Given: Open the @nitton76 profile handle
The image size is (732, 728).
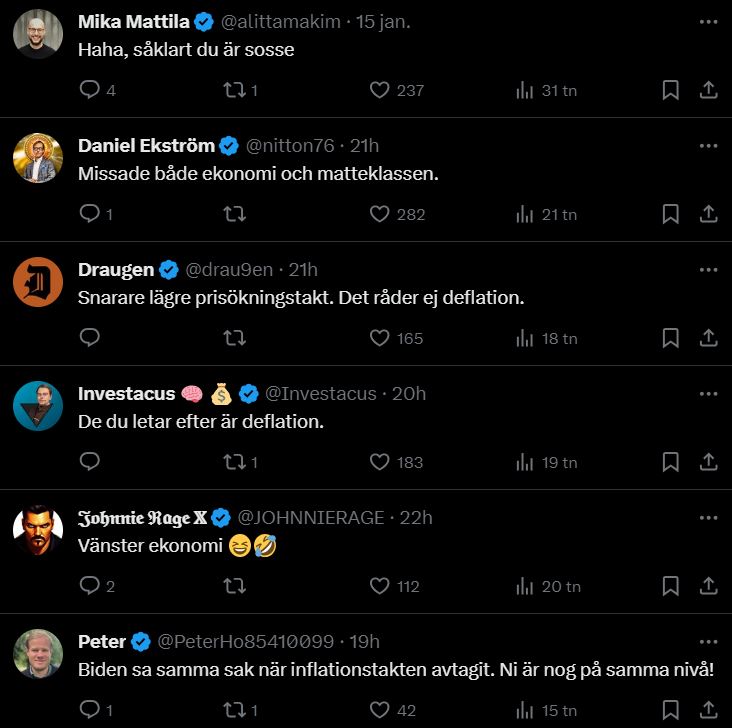Looking at the screenshot, I should 291,146.
